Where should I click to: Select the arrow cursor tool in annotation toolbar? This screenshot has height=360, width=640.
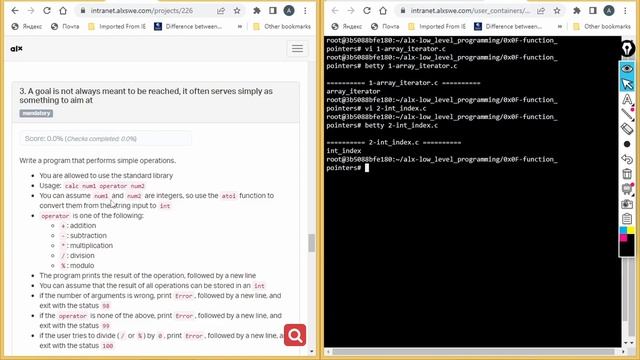[627, 83]
